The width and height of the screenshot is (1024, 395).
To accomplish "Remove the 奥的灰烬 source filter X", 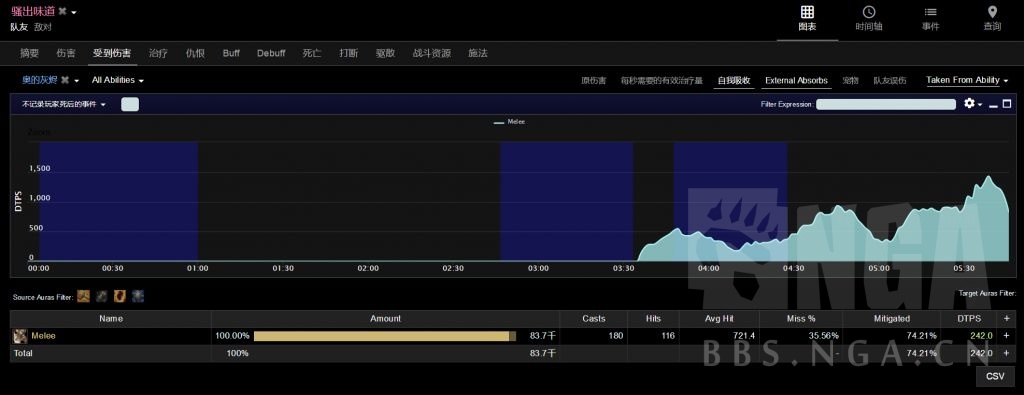I will 65,80.
